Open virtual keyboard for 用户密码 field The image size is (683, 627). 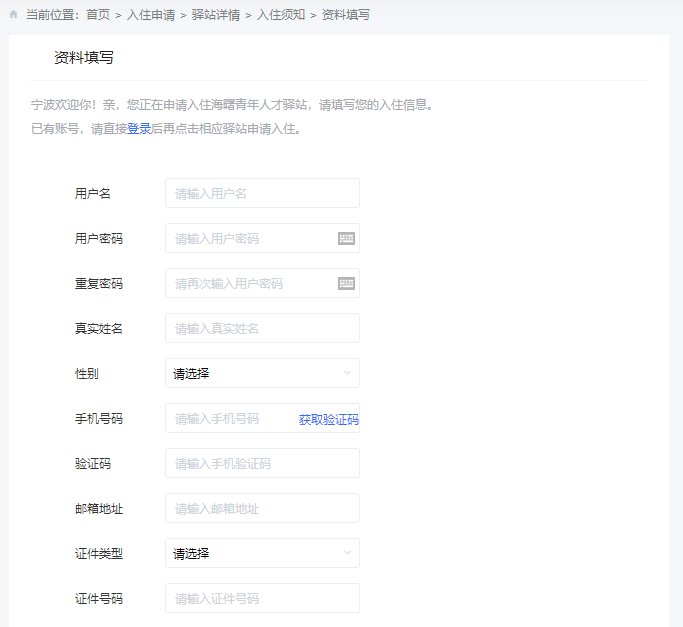point(346,238)
